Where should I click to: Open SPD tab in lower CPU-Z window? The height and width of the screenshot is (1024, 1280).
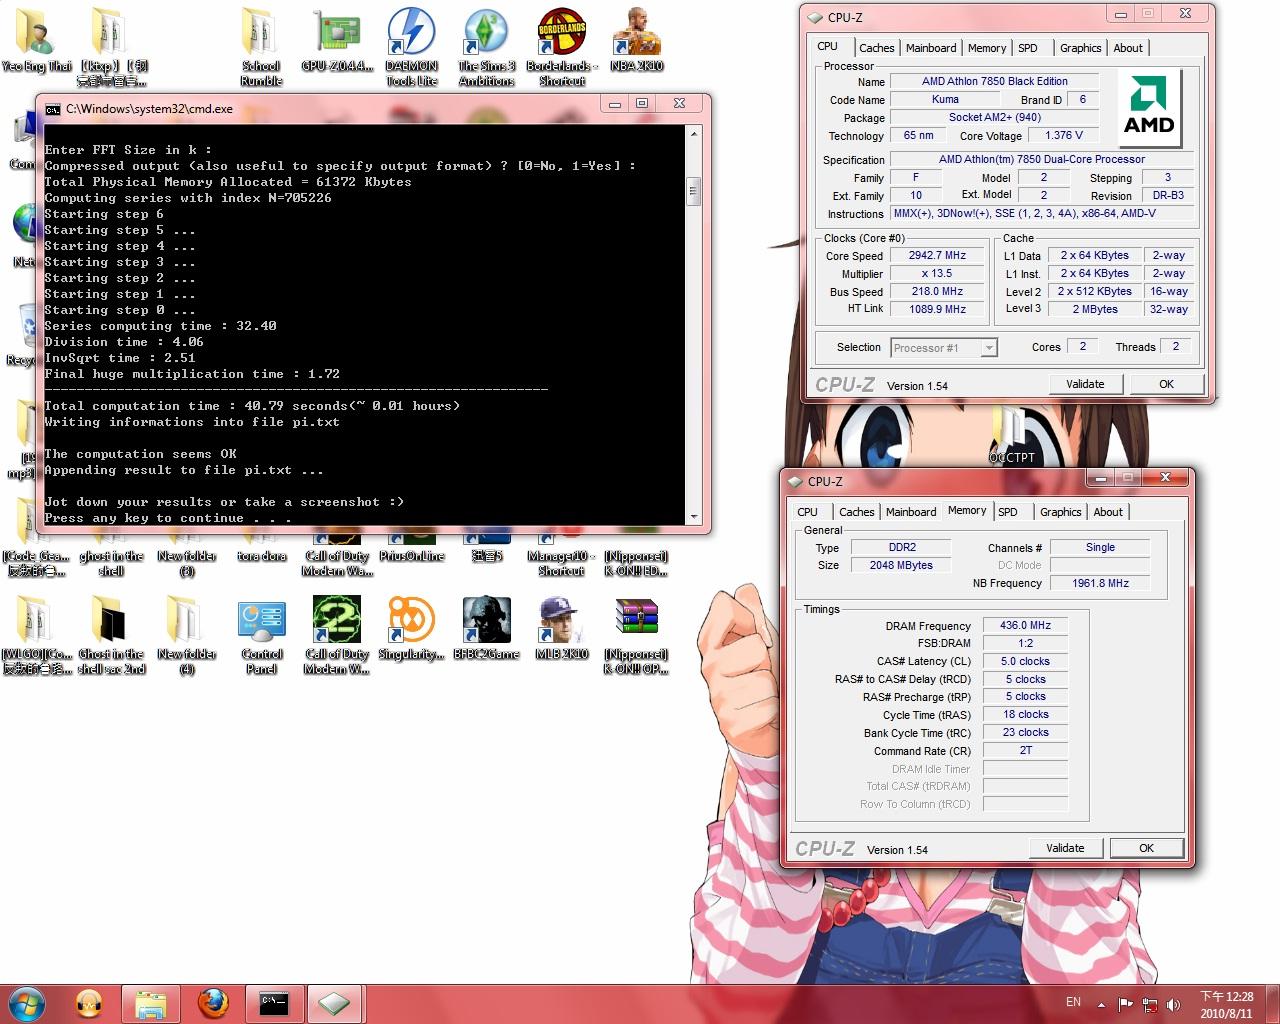[x=1008, y=512]
